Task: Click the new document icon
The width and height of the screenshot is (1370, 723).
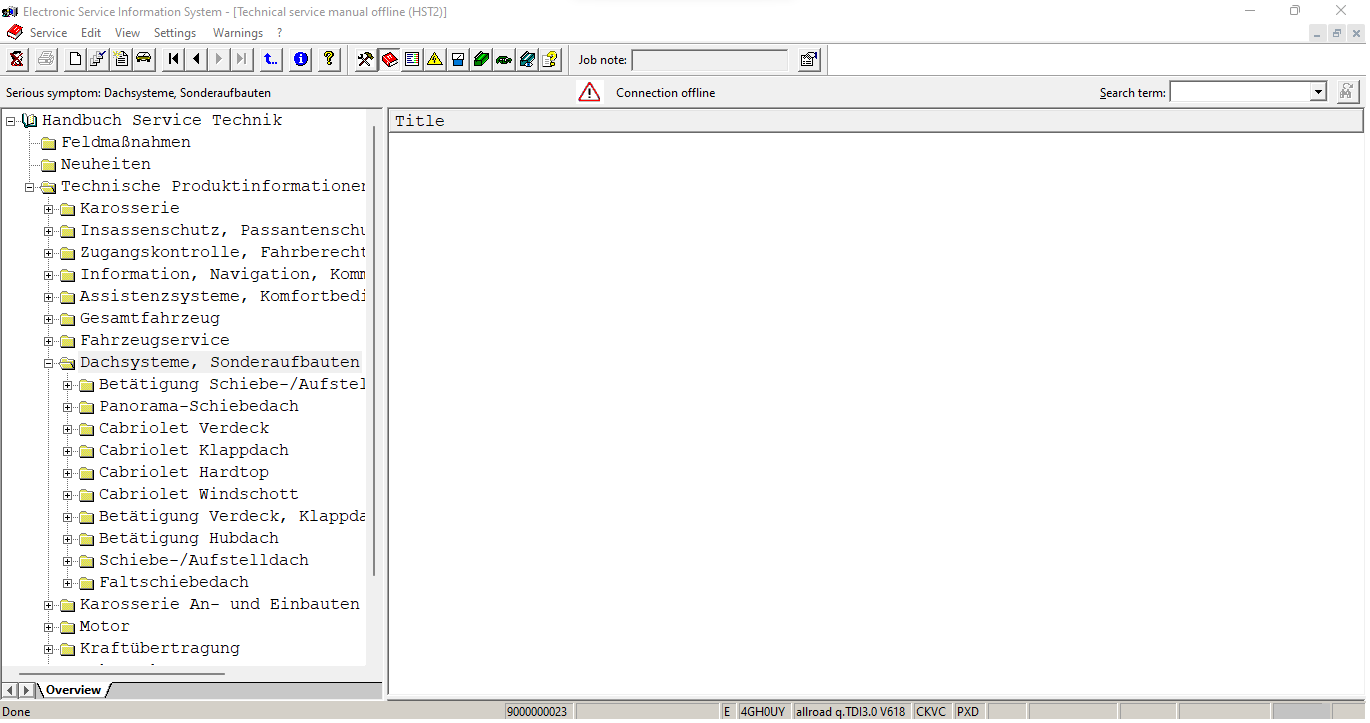Action: click(73, 59)
